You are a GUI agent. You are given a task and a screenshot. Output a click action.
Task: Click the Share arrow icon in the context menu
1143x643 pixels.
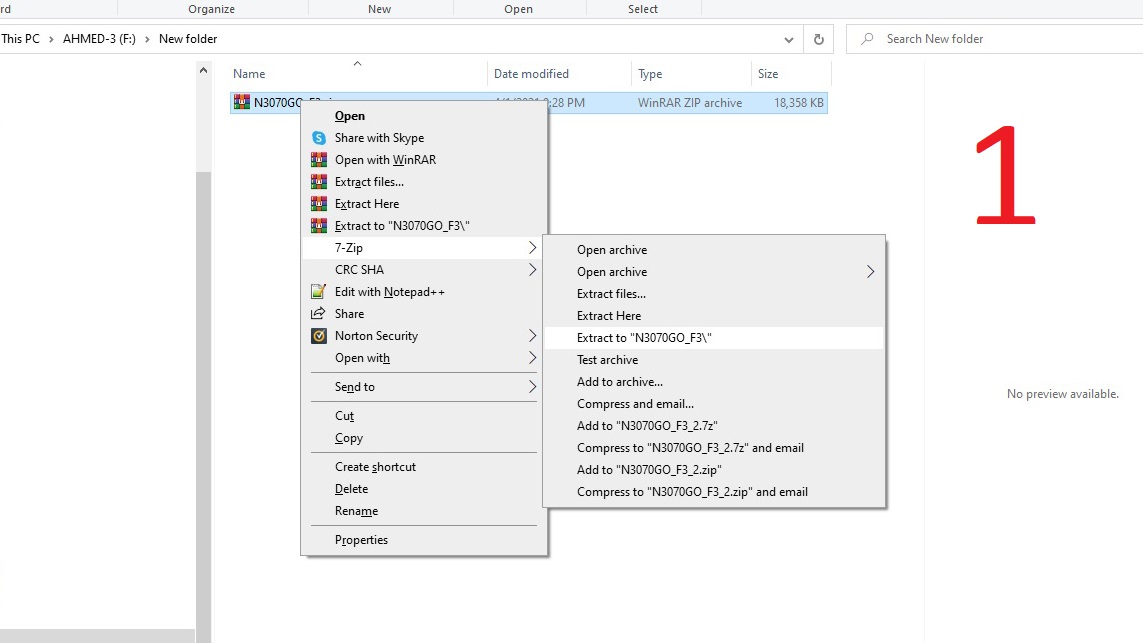(x=318, y=314)
